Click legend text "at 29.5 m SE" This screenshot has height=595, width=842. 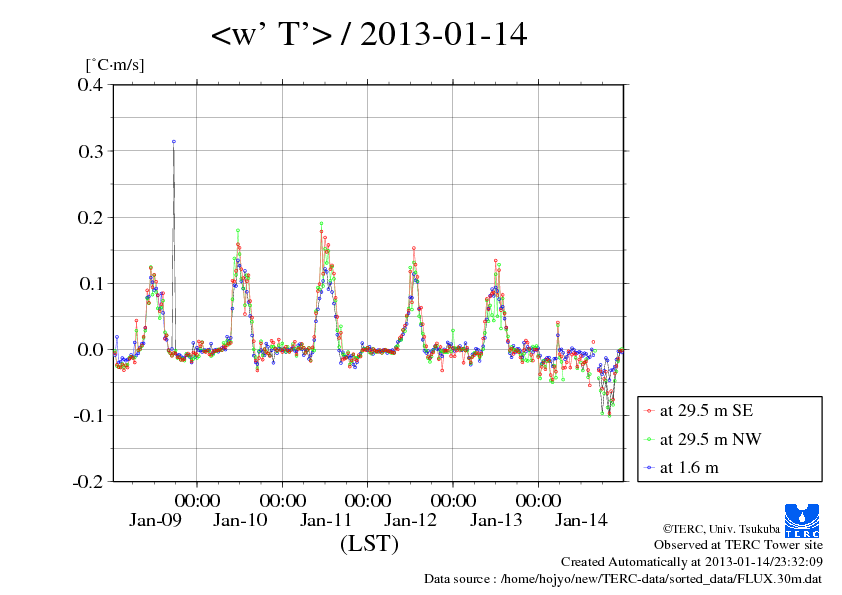coord(706,411)
